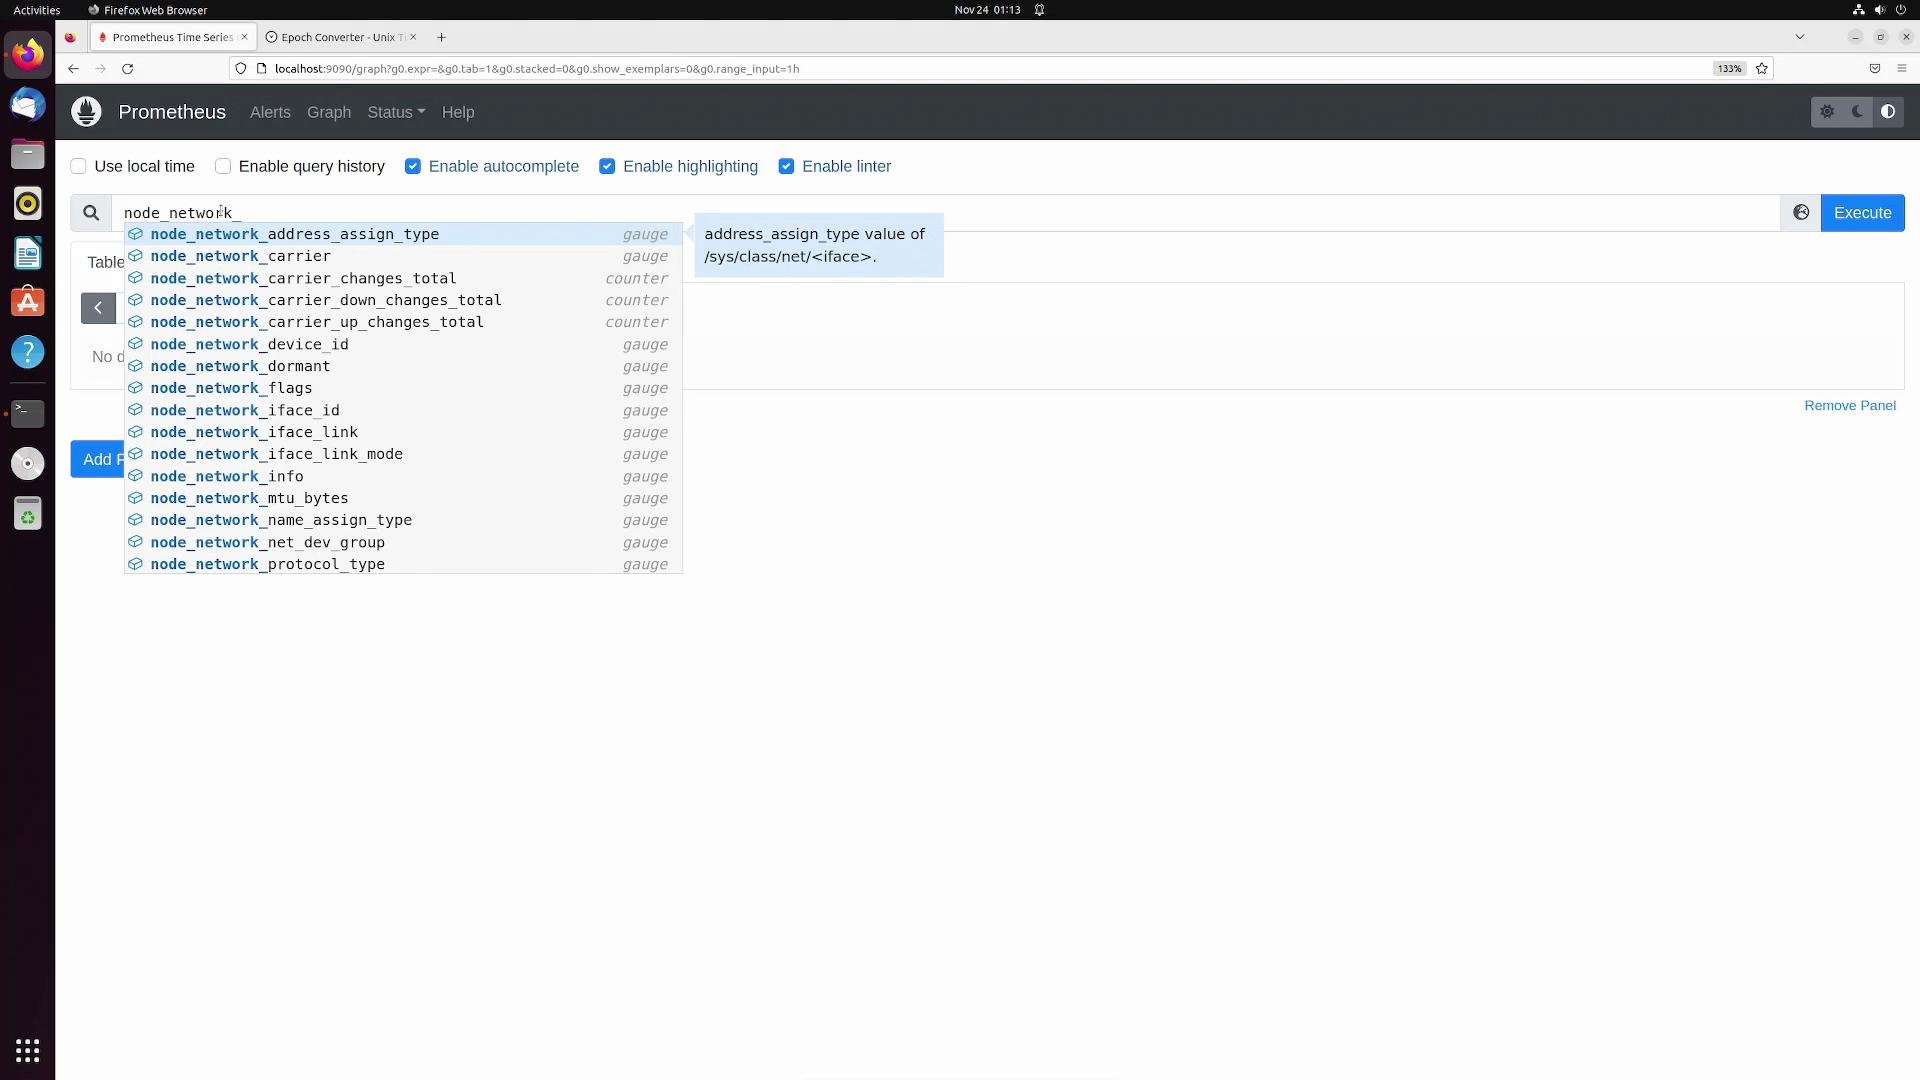
Task: Select node_network_info suggestion
Action: 404,476
